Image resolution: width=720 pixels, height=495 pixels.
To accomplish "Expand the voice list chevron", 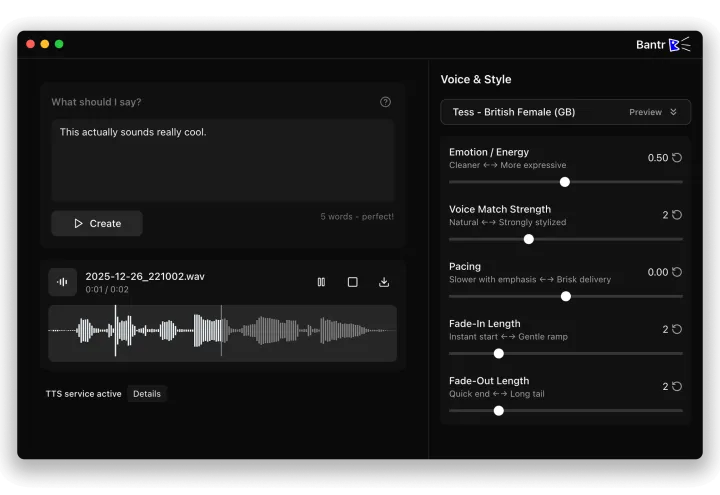I will tap(673, 112).
